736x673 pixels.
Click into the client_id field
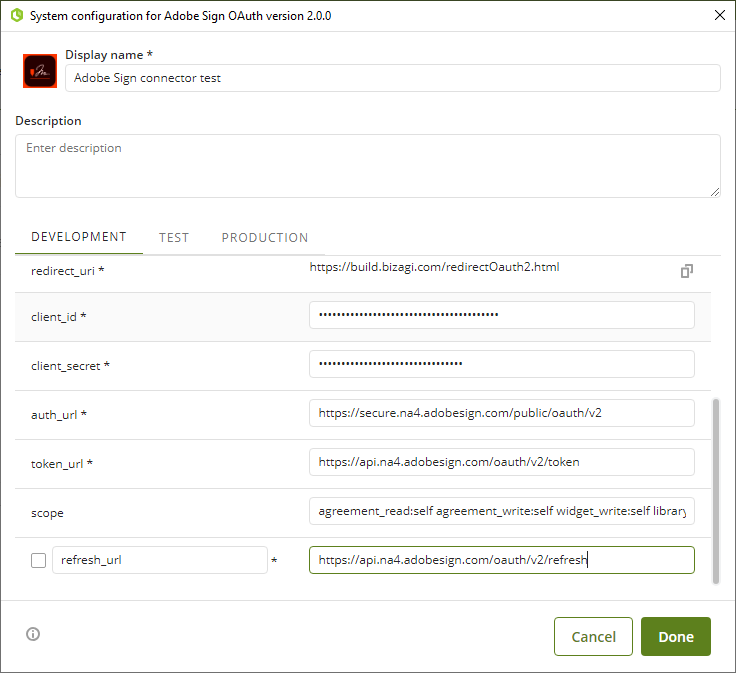point(502,315)
